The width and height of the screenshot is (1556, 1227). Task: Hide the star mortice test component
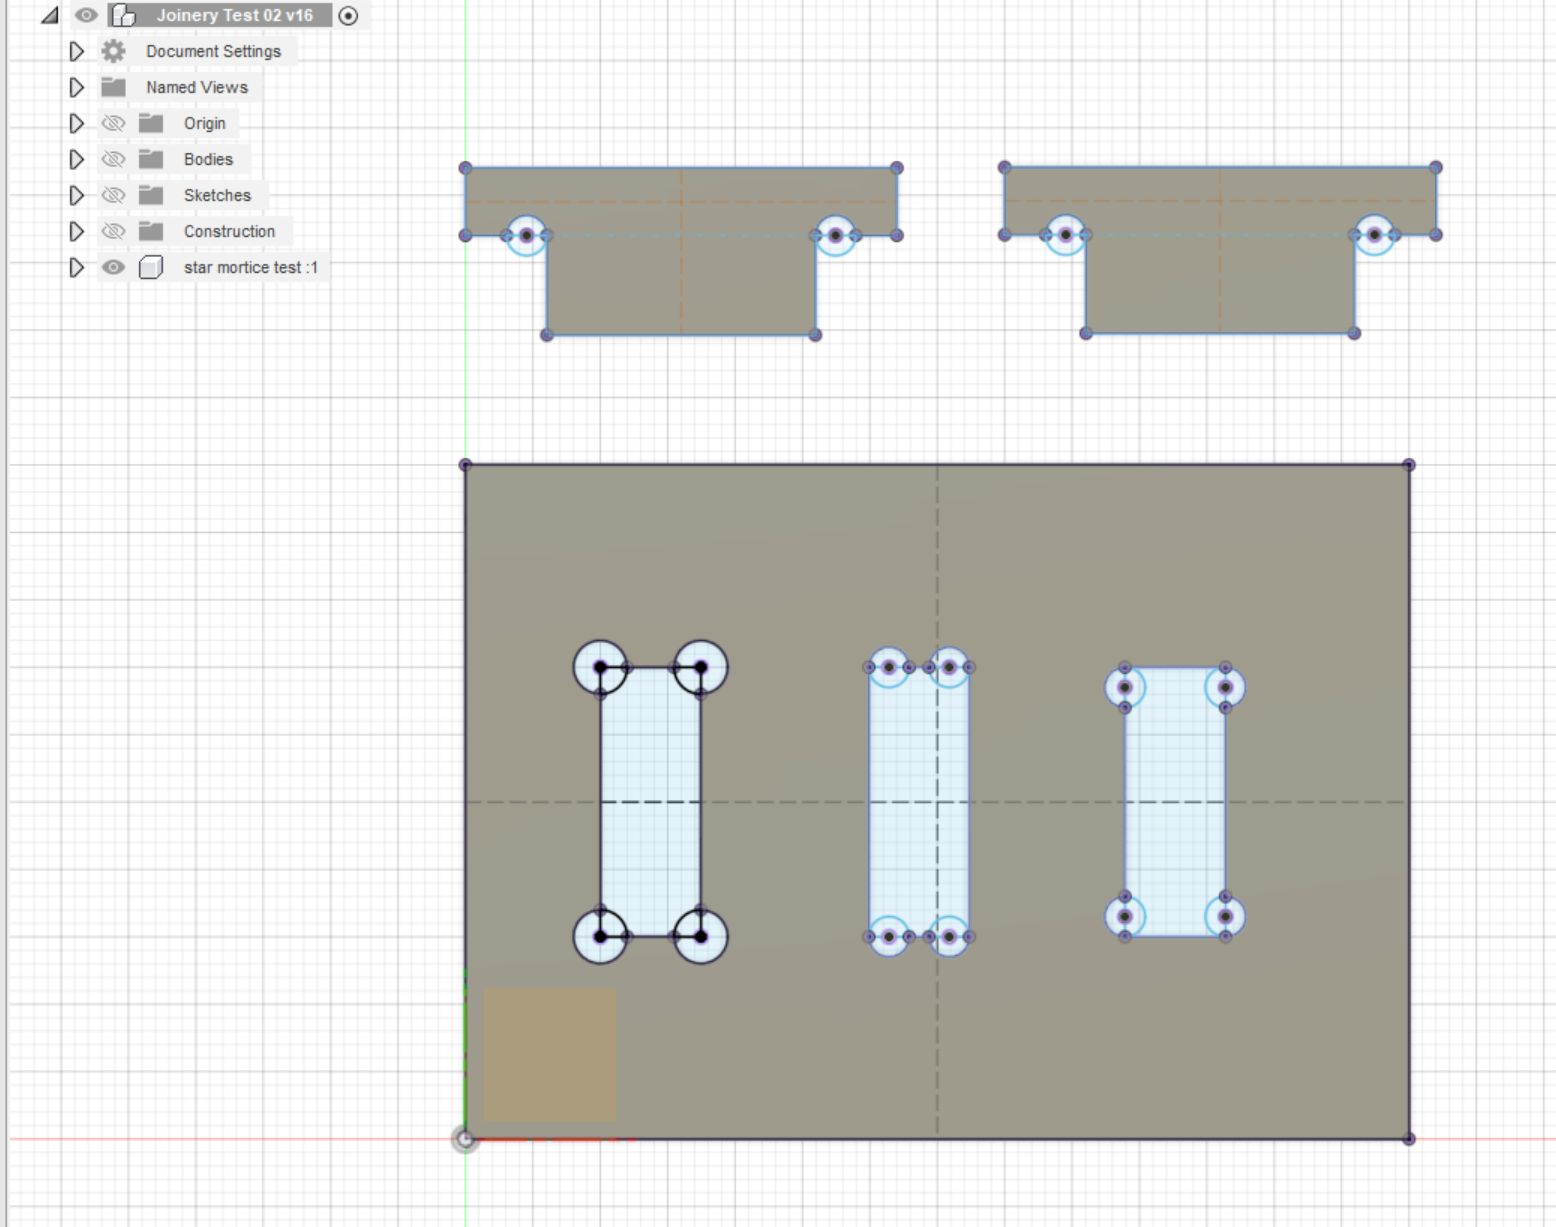pyautogui.click(x=114, y=267)
